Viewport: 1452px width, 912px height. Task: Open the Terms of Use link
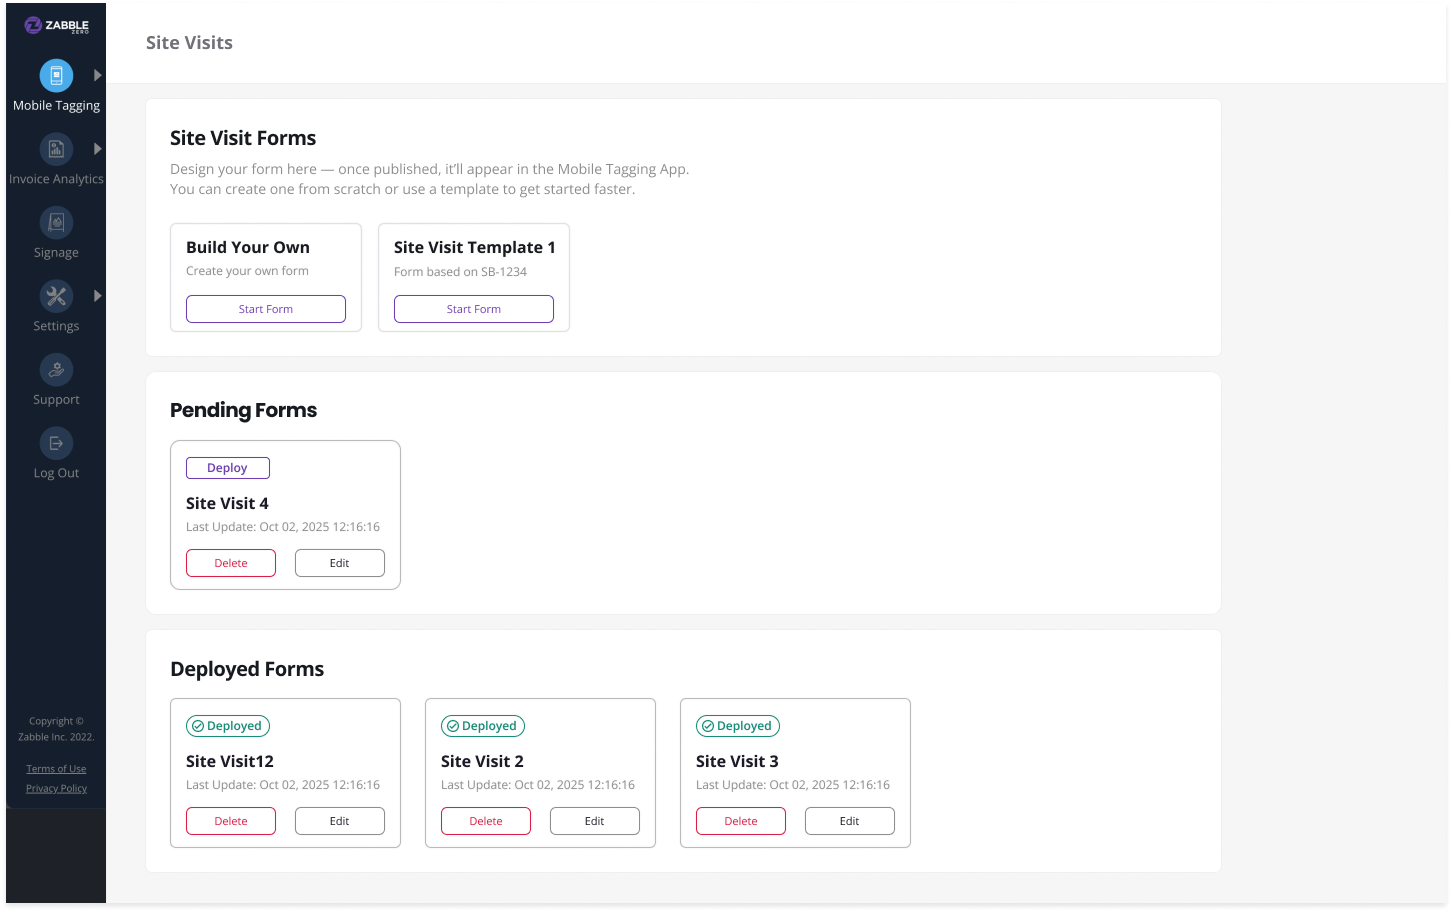56,769
